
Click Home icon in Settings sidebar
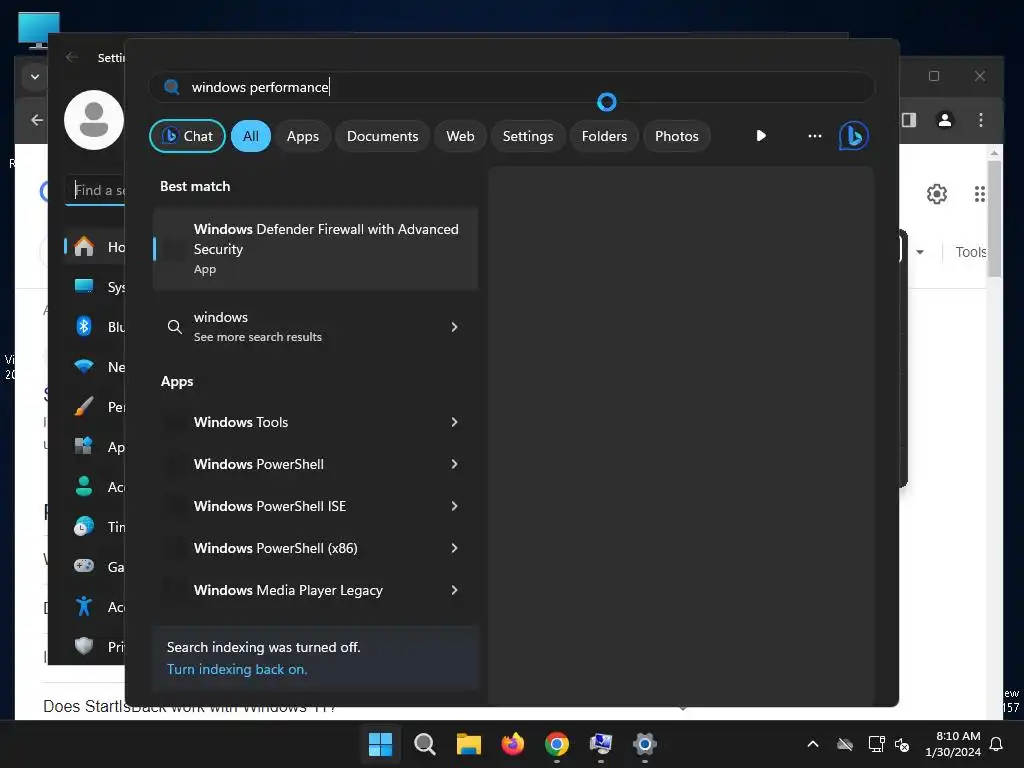coord(84,247)
